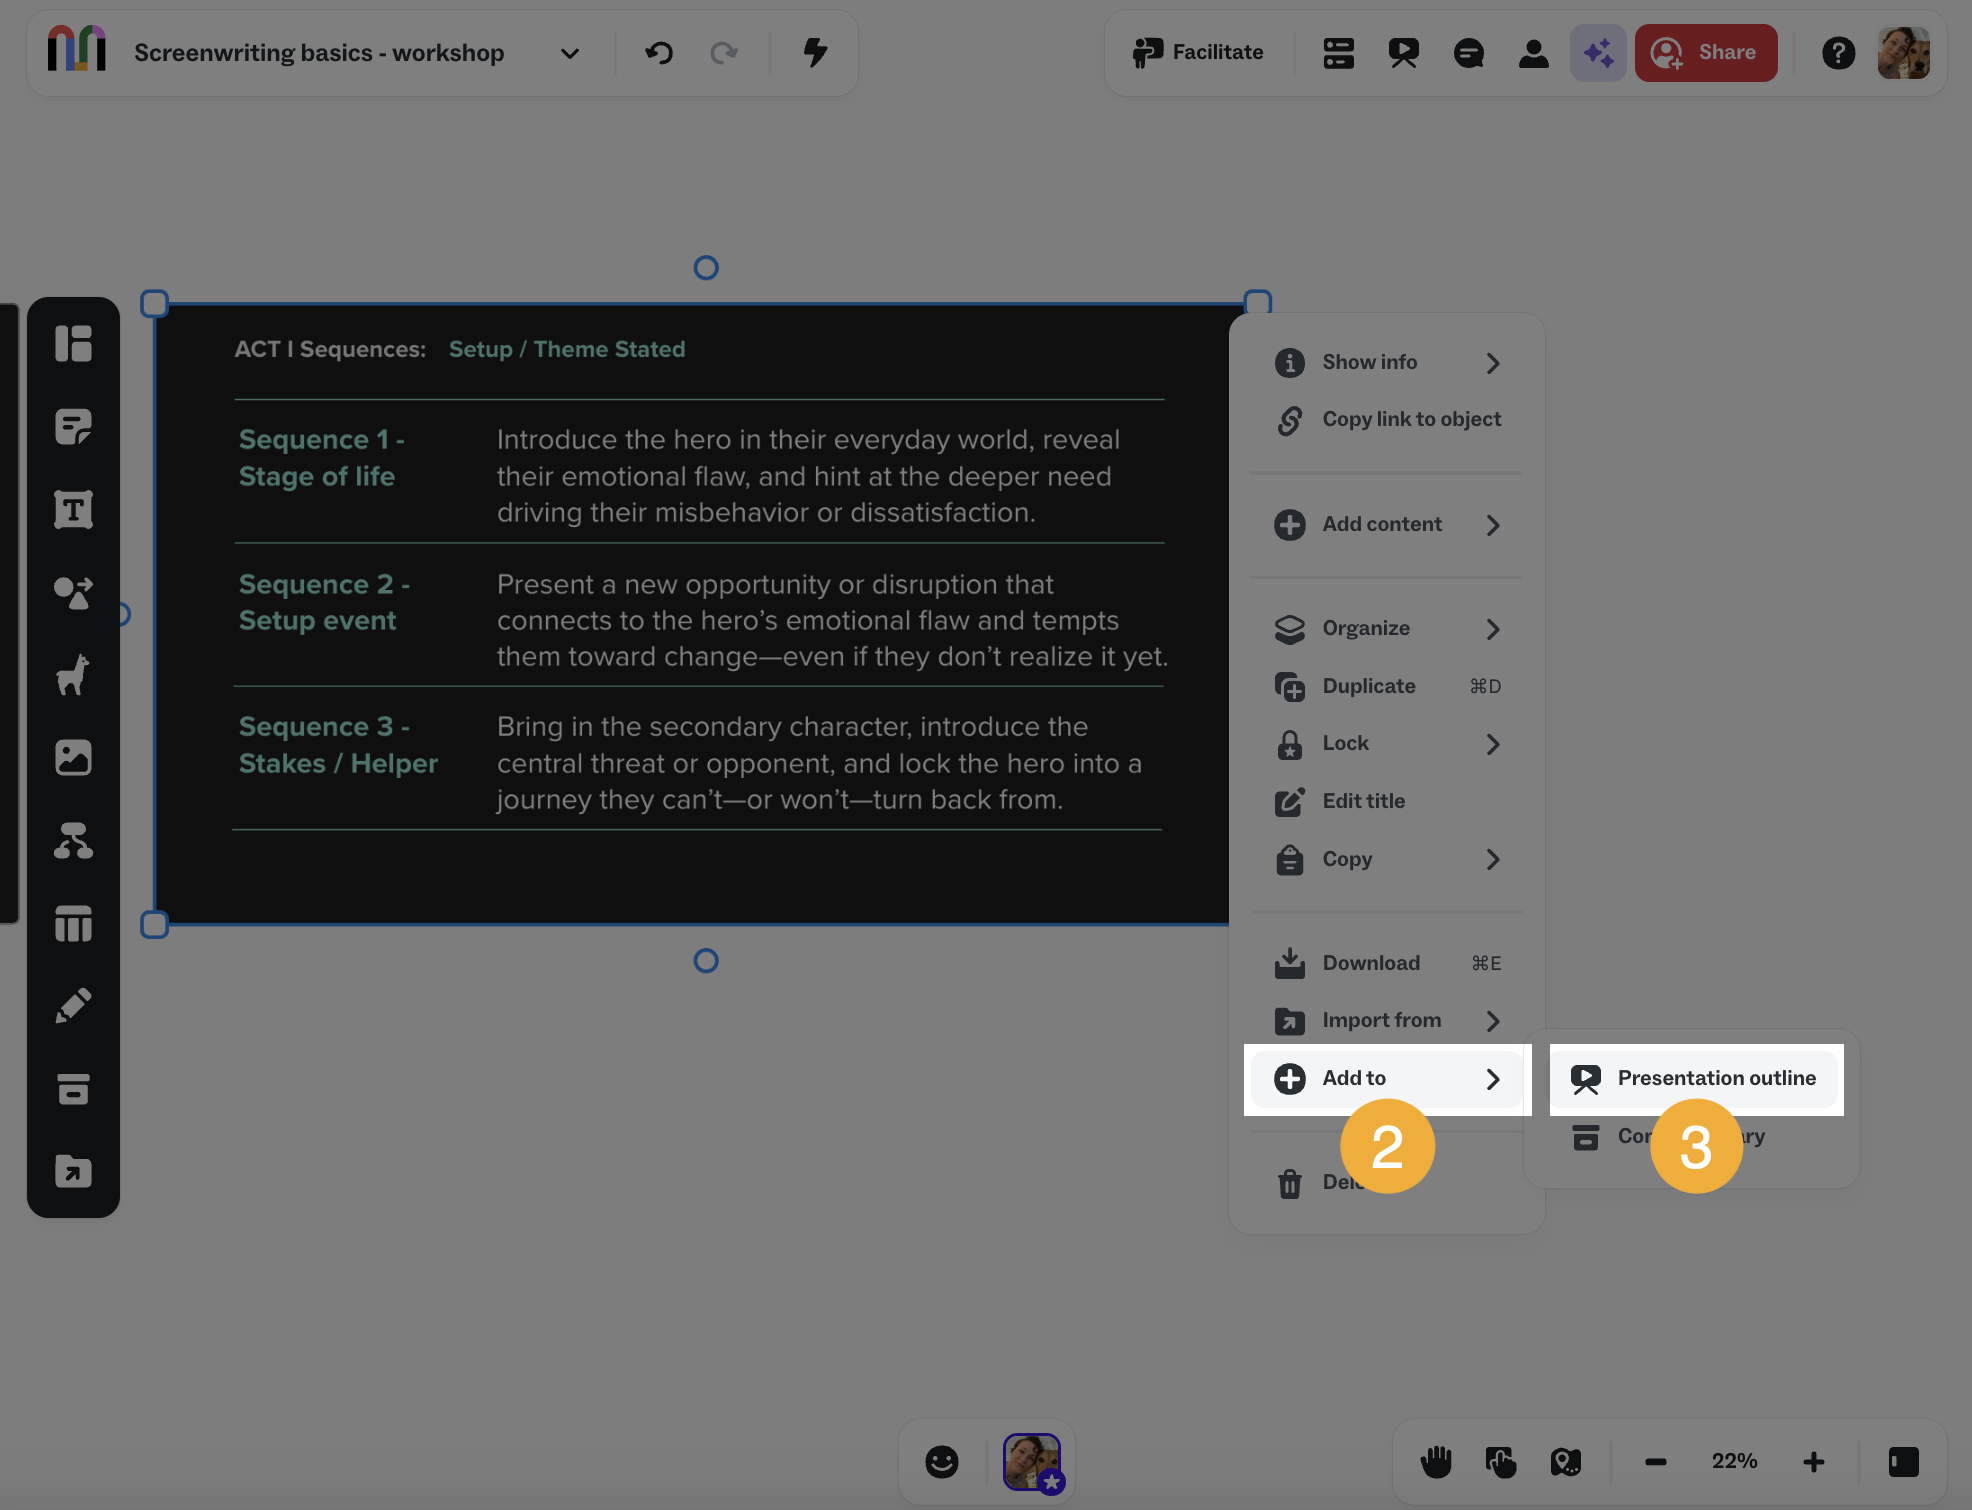Expand the Organize submenu

pos(1386,629)
